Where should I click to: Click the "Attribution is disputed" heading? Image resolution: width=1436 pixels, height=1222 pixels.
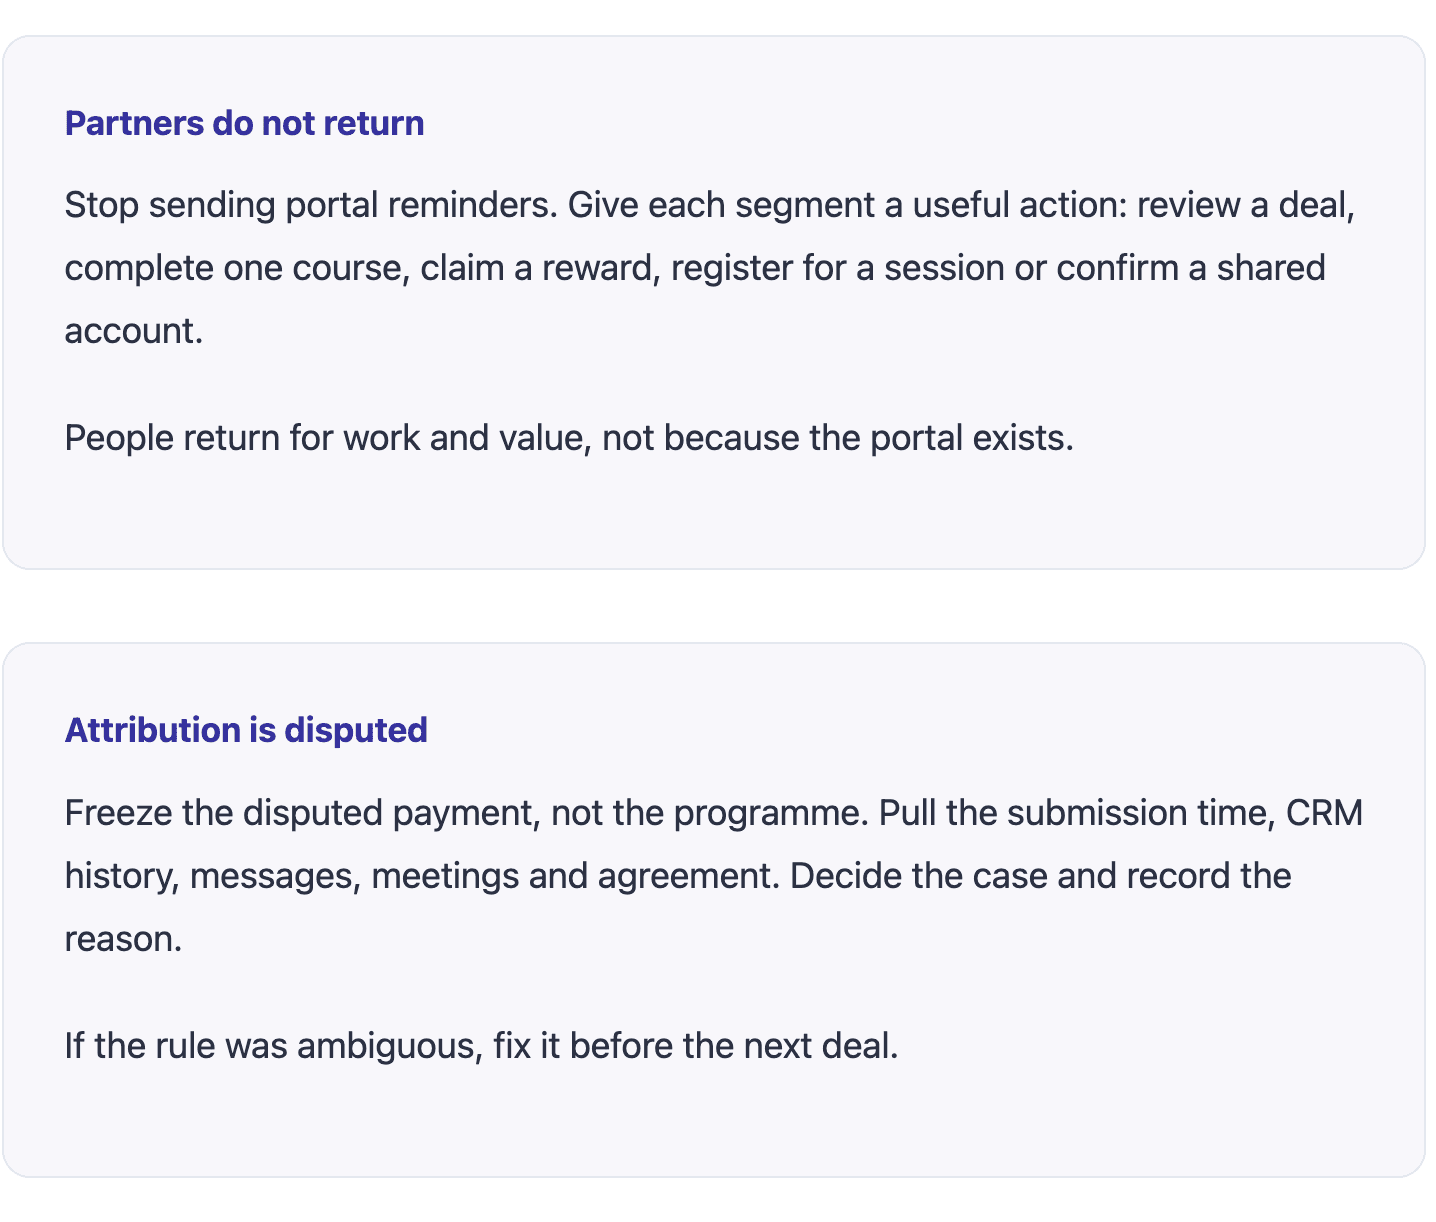(x=246, y=730)
